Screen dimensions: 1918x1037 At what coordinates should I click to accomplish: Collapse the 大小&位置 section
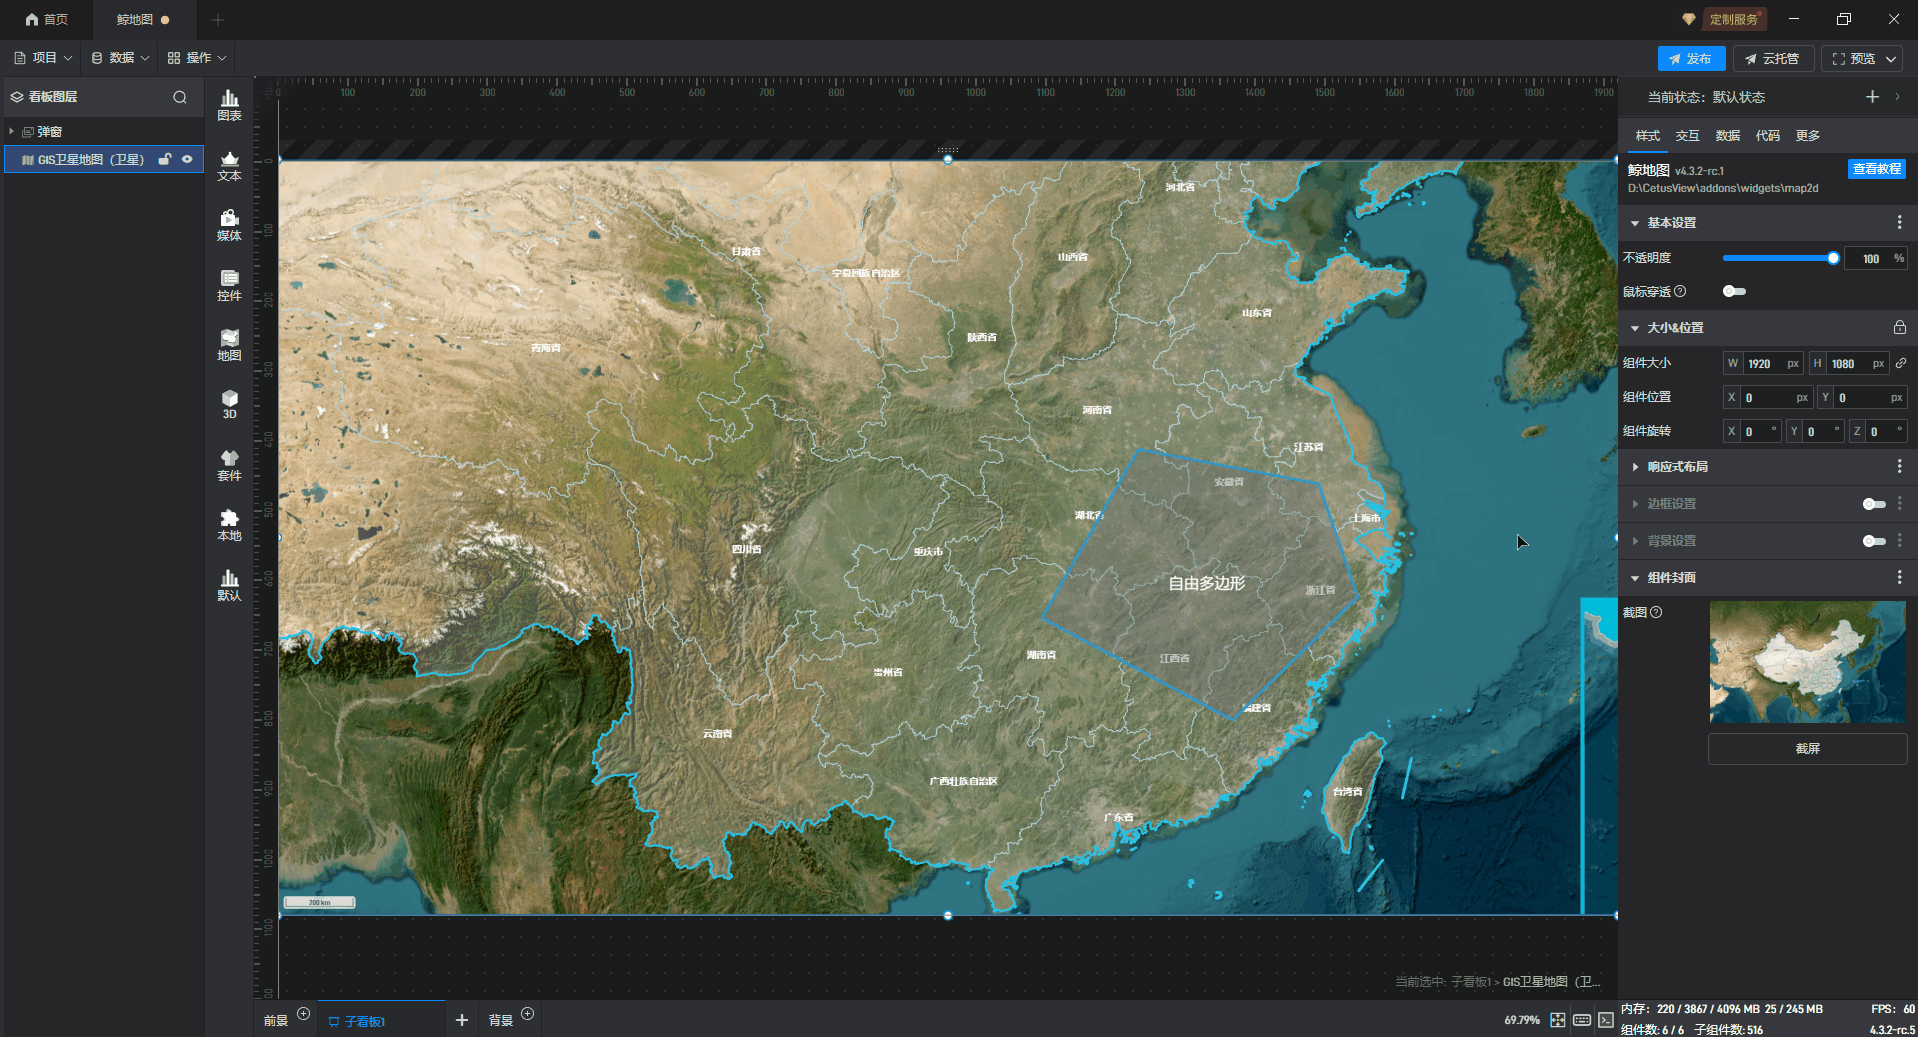pyautogui.click(x=1635, y=328)
